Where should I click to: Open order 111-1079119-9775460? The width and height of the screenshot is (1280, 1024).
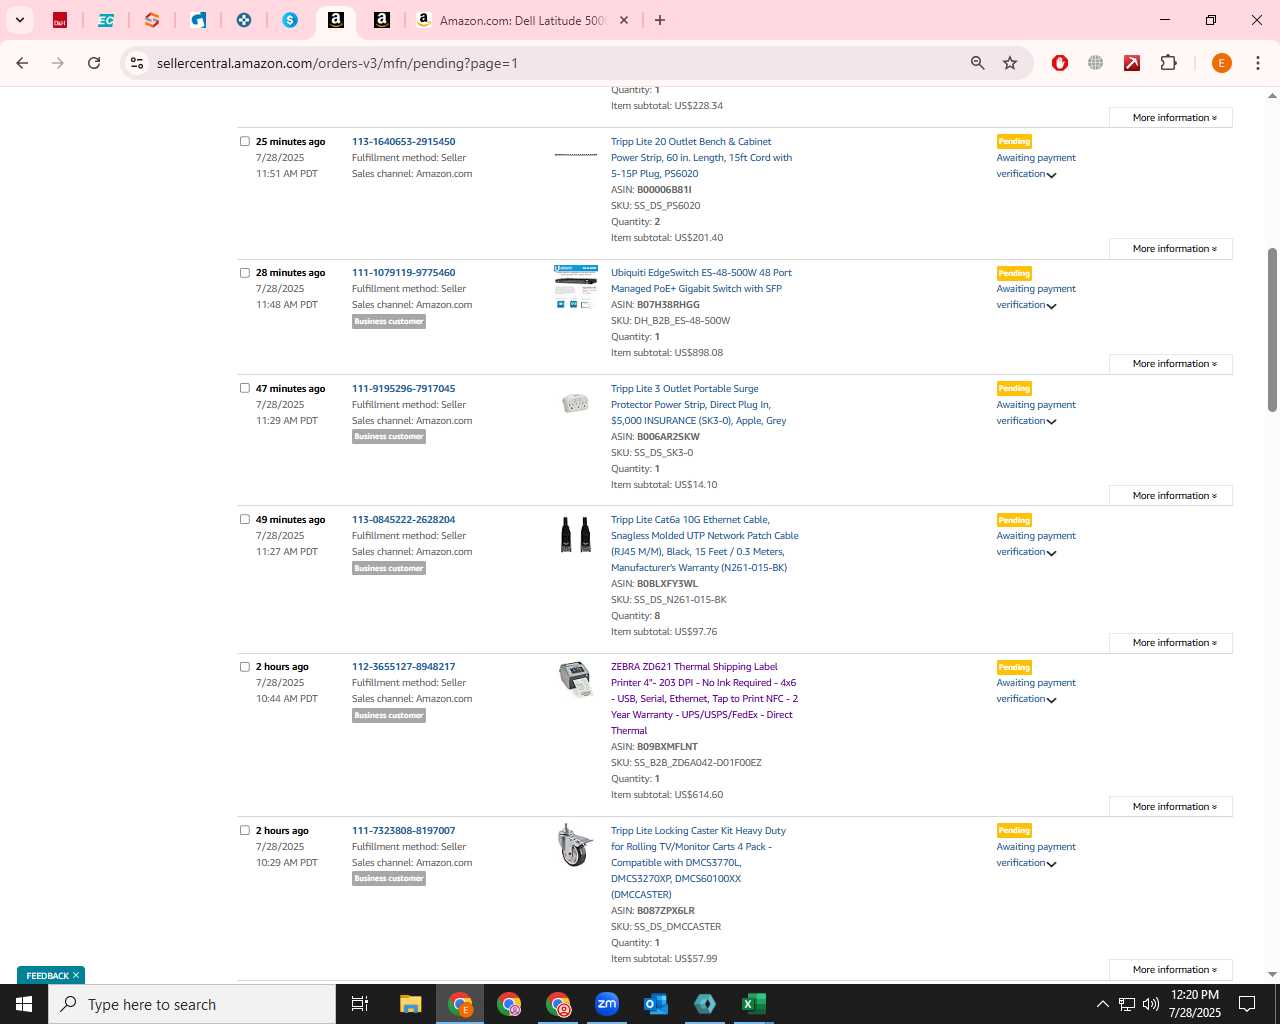[403, 272]
